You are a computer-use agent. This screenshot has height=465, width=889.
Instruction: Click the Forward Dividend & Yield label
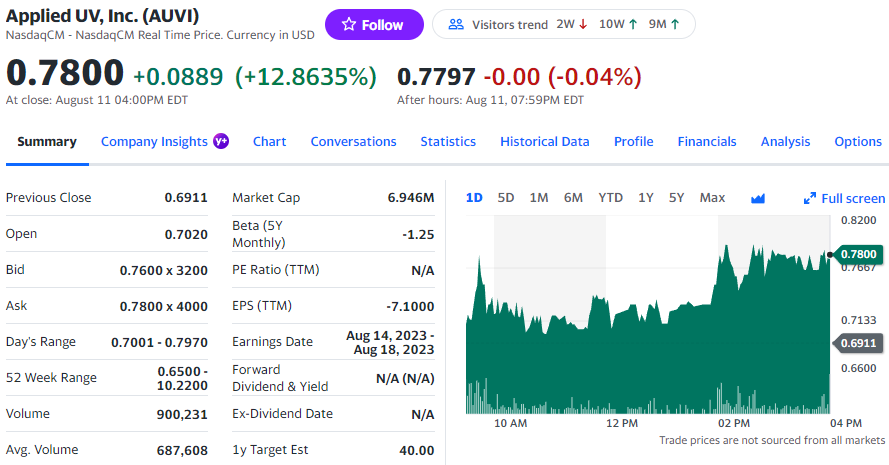click(280, 378)
